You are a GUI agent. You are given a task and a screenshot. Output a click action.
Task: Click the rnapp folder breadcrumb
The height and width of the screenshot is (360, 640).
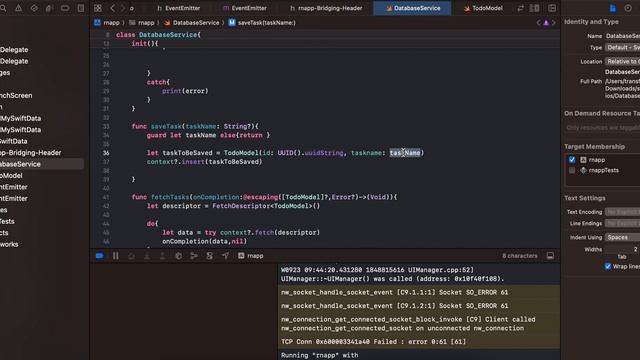[142, 23]
